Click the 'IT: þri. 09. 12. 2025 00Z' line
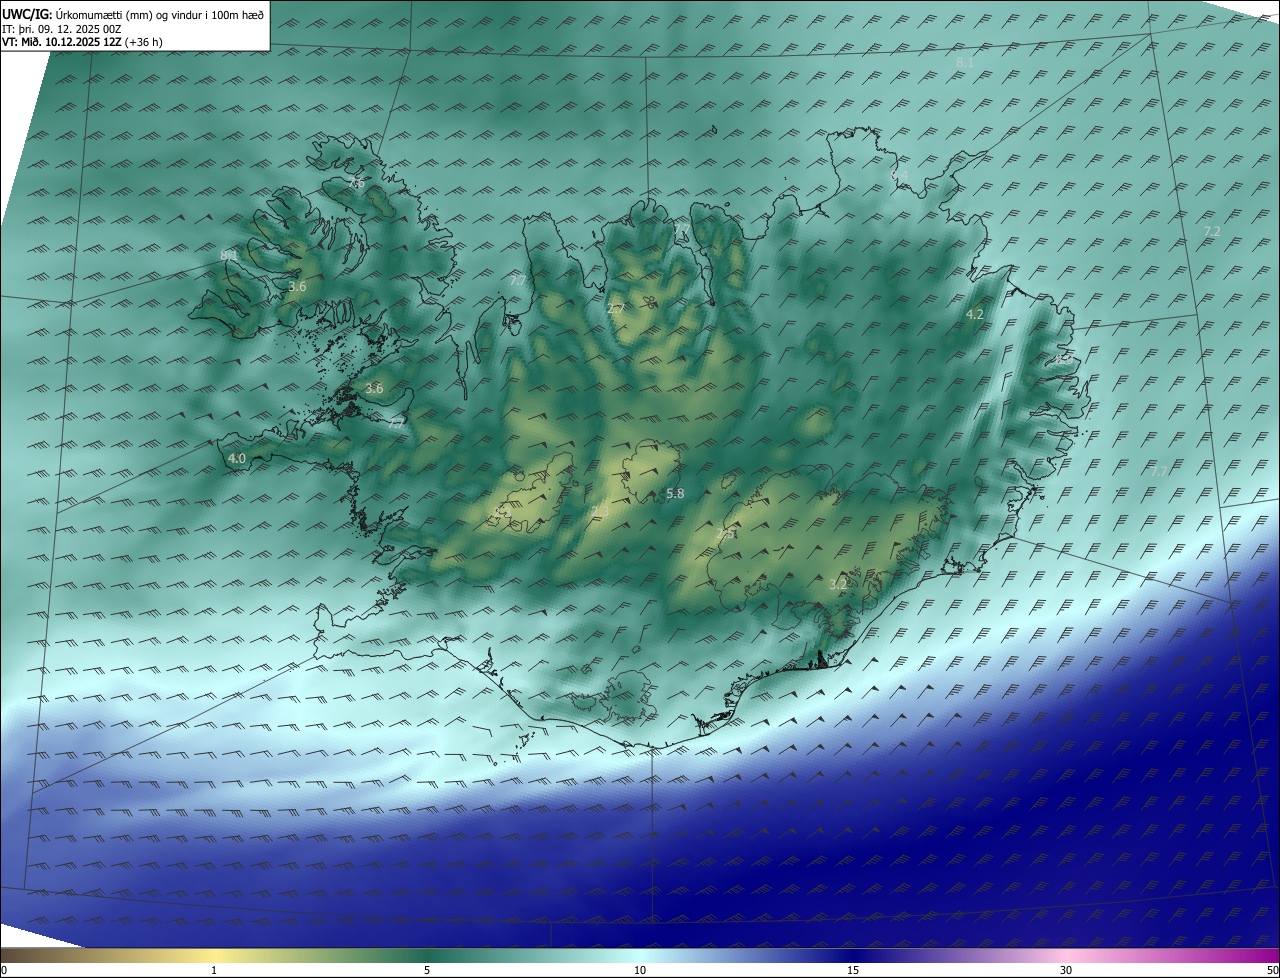The image size is (1280, 978). point(61,29)
